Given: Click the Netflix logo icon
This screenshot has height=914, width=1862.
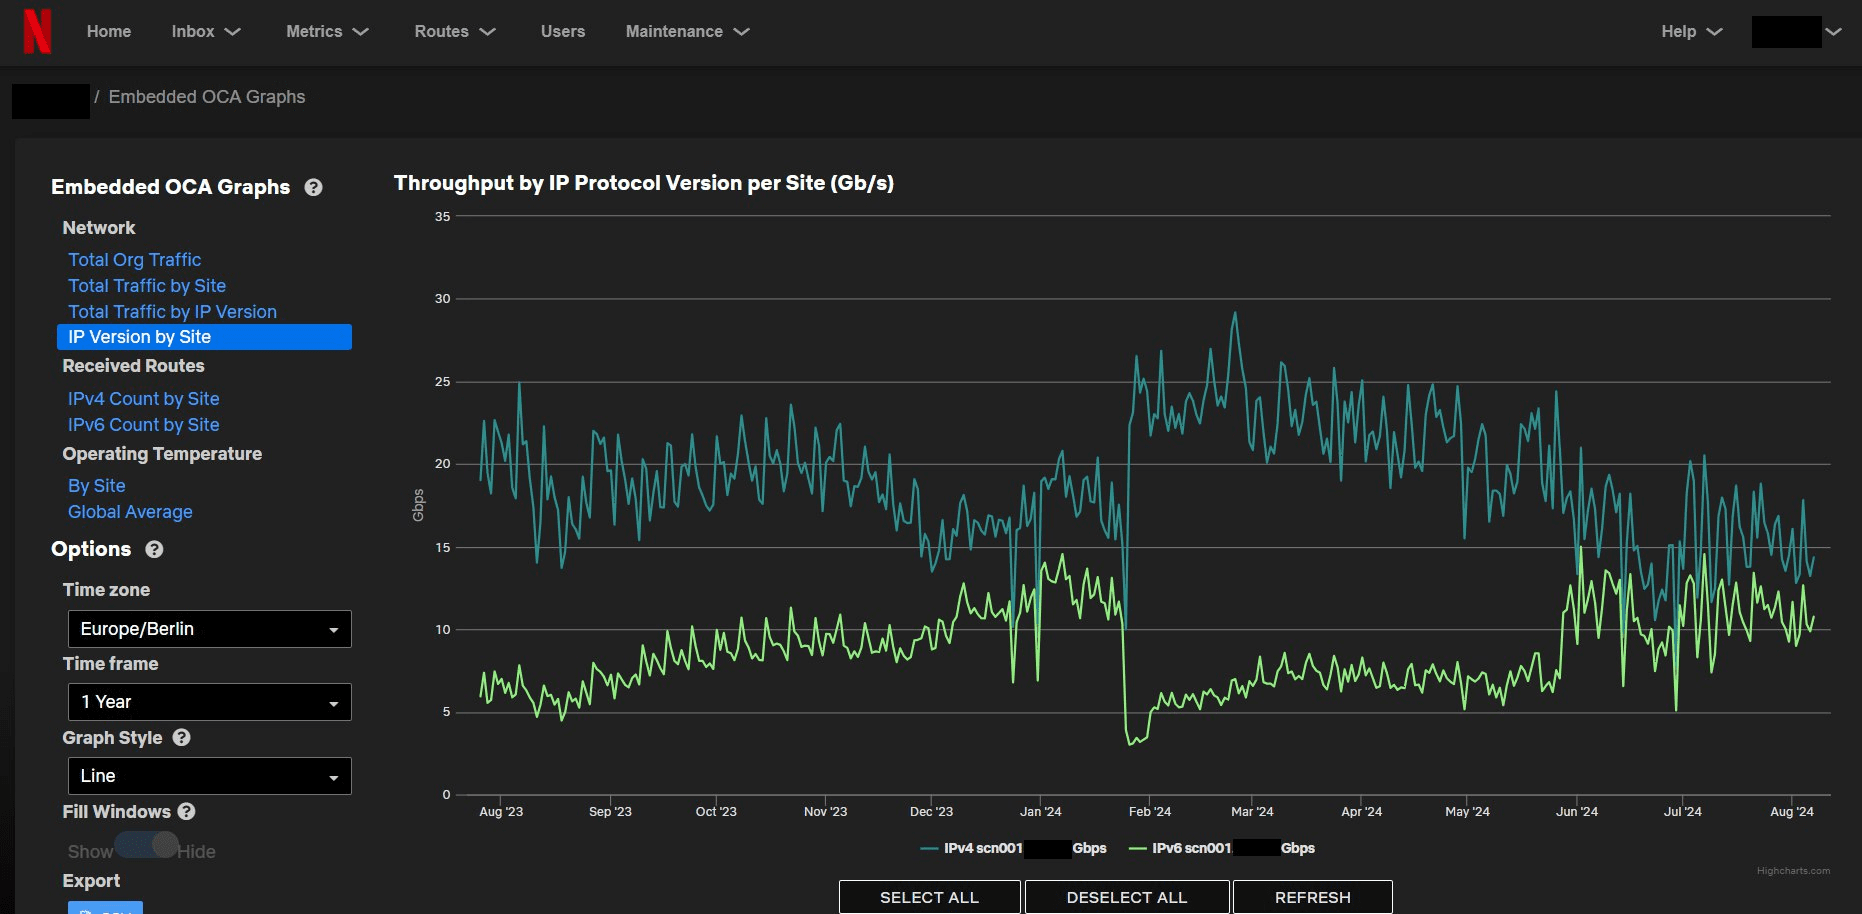Looking at the screenshot, I should pyautogui.click(x=37, y=31).
